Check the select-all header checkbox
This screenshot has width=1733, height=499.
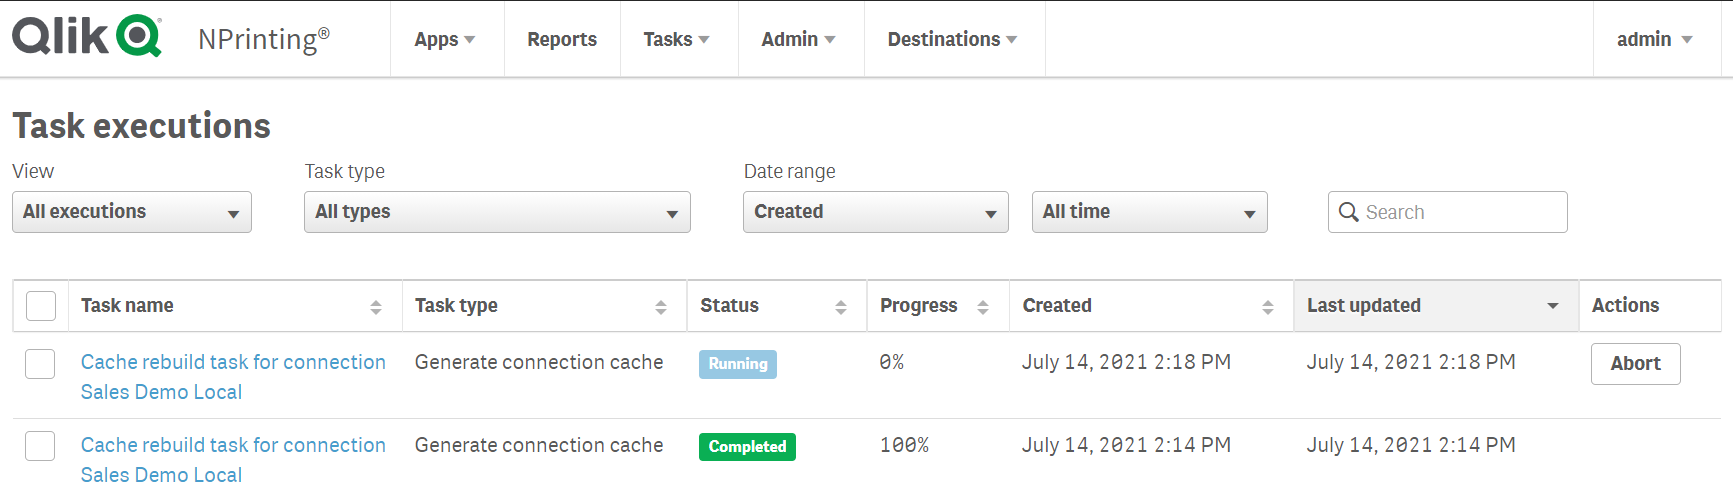point(41,306)
